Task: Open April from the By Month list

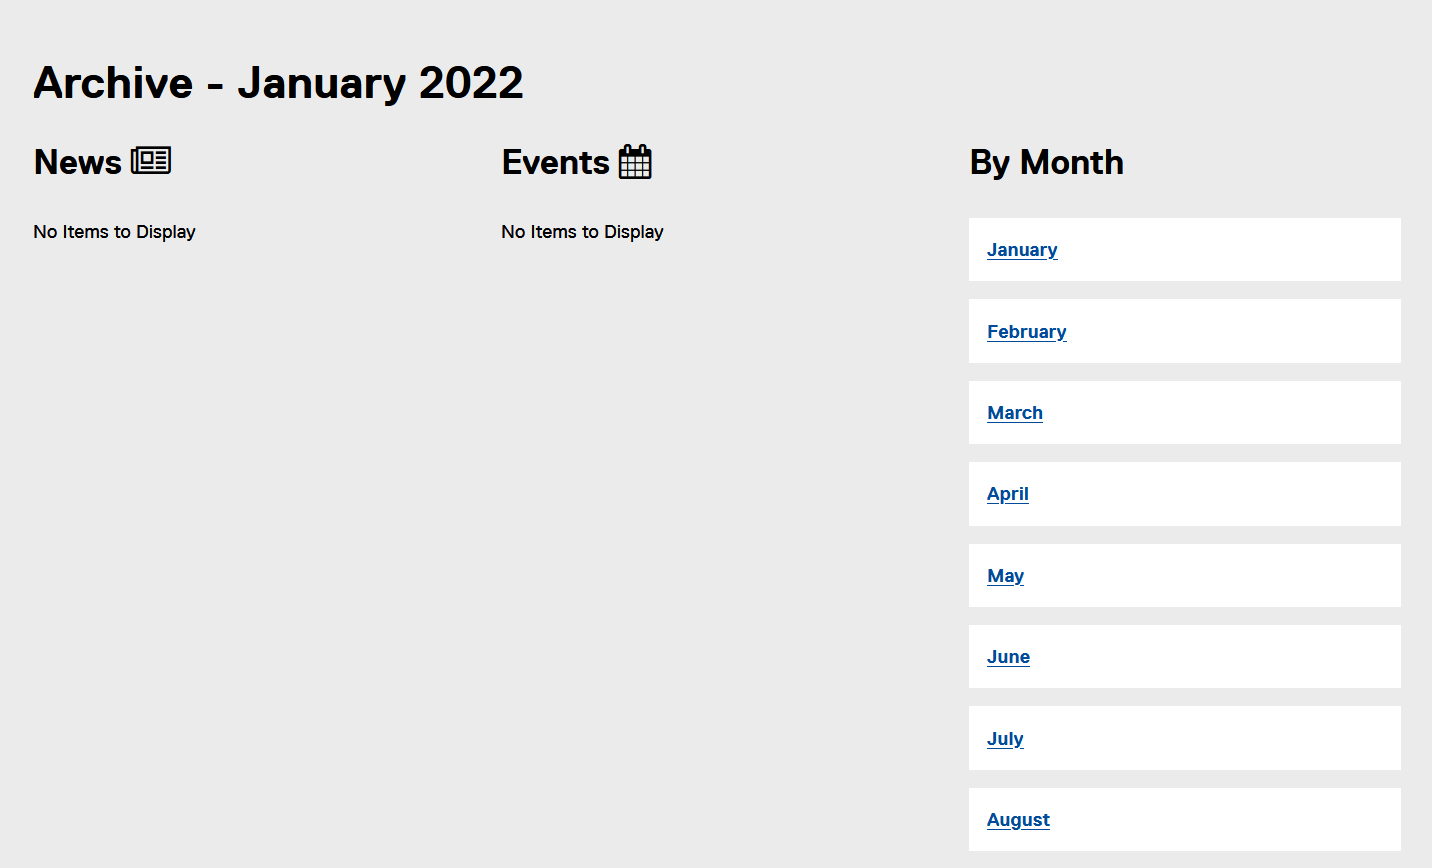Action: point(1007,494)
